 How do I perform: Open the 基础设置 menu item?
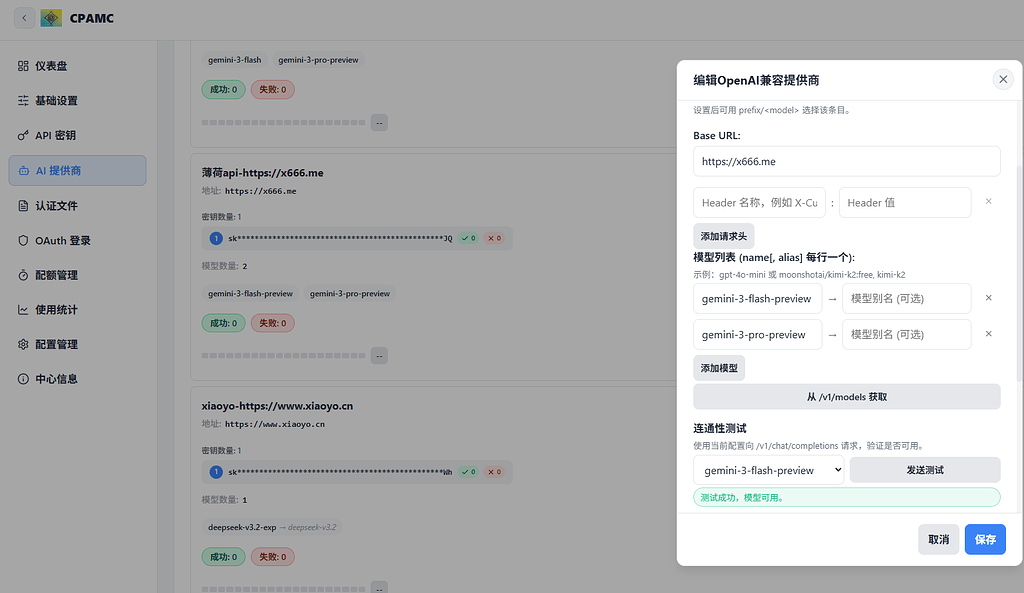78,101
